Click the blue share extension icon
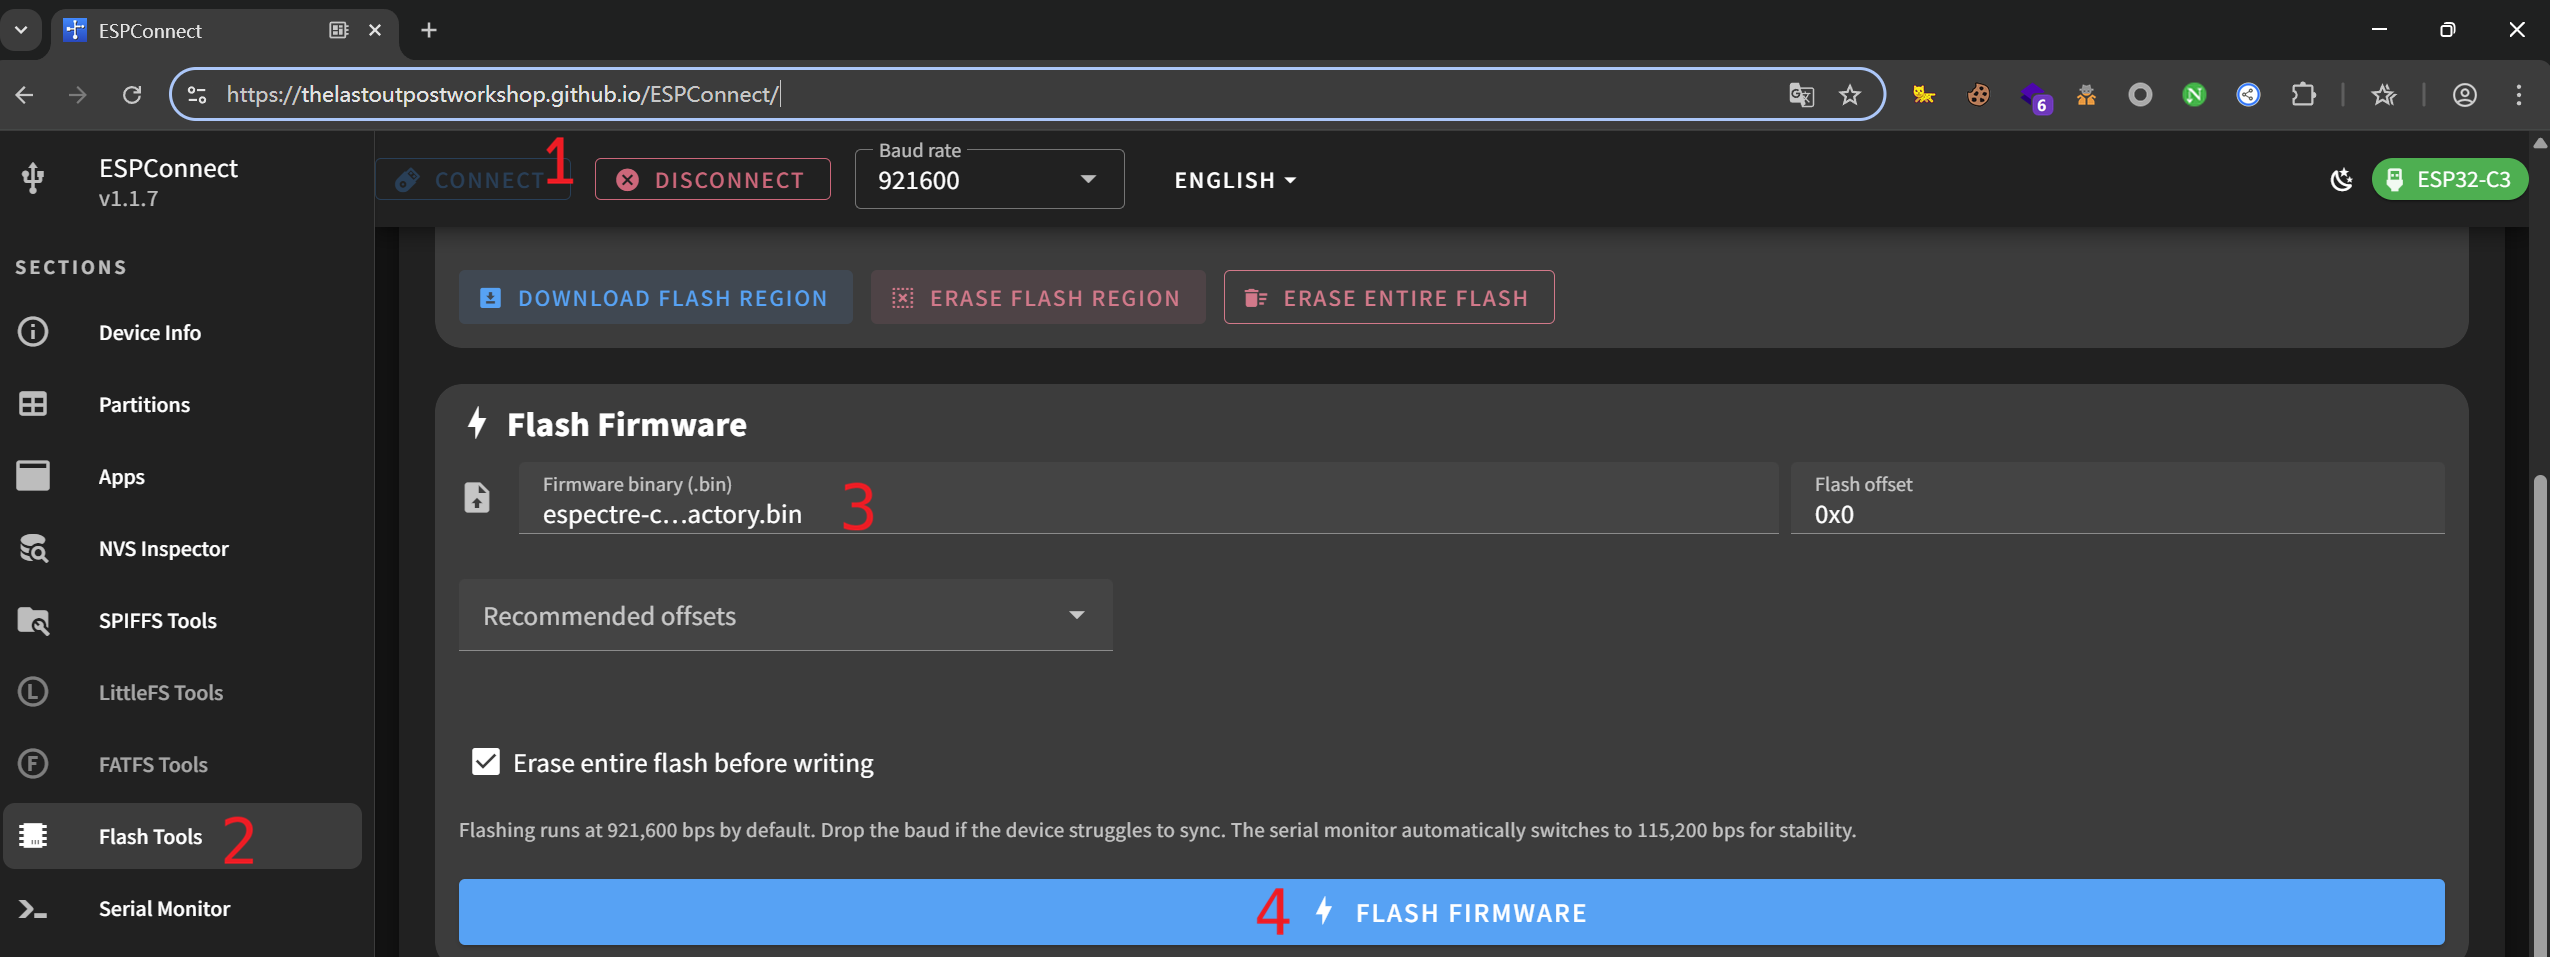 tap(2248, 95)
